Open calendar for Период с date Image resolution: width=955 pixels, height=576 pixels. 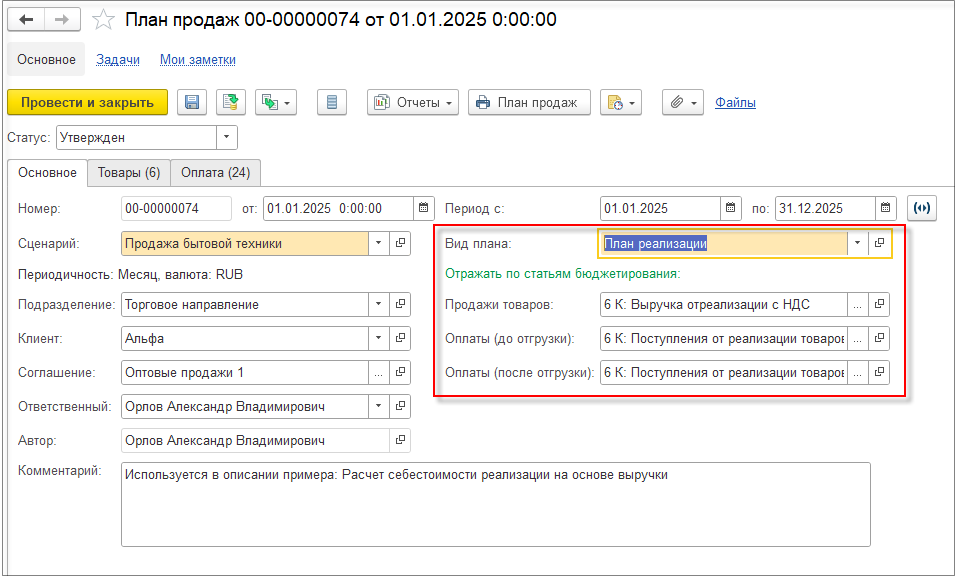(x=731, y=208)
